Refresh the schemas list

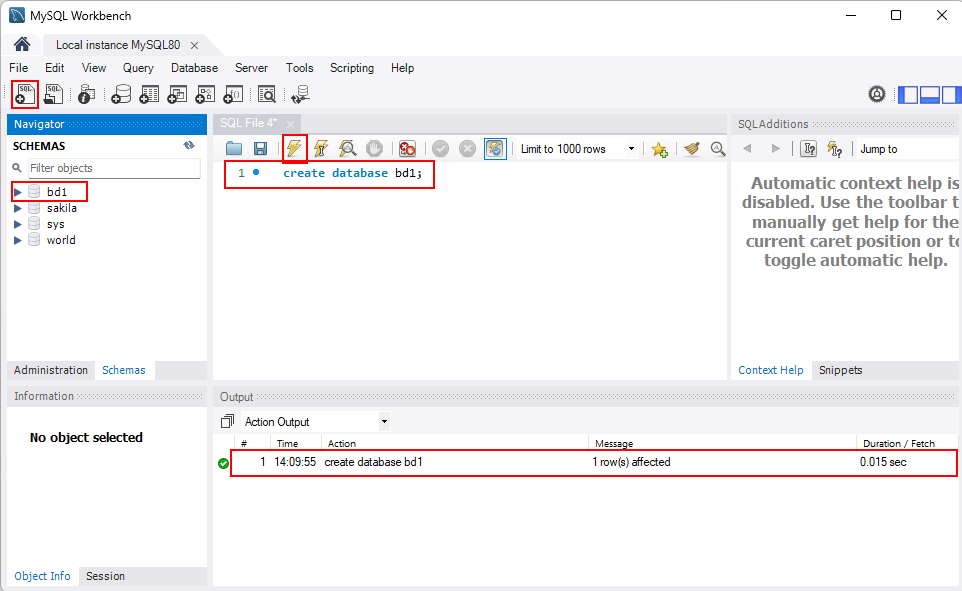pyautogui.click(x=189, y=145)
